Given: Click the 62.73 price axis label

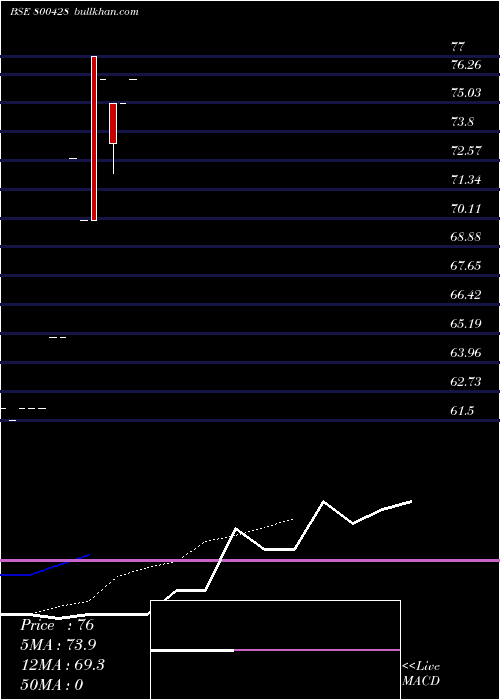Looking at the screenshot, I should (466, 382).
